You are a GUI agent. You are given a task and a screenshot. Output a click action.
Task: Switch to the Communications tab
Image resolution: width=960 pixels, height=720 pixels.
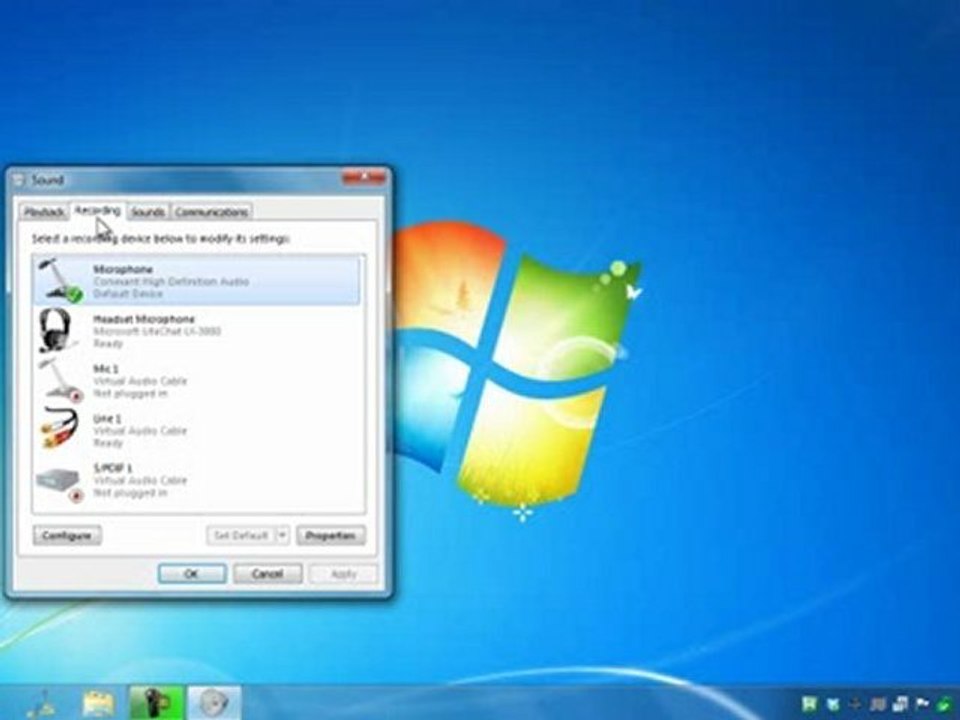211,212
